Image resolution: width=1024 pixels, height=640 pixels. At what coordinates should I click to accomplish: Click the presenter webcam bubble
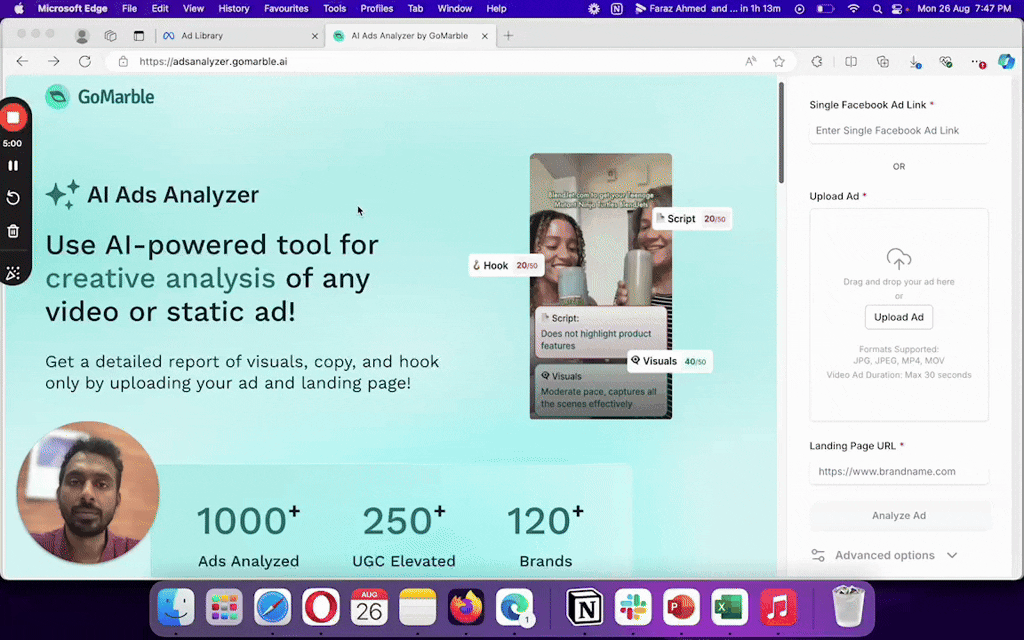pyautogui.click(x=88, y=492)
